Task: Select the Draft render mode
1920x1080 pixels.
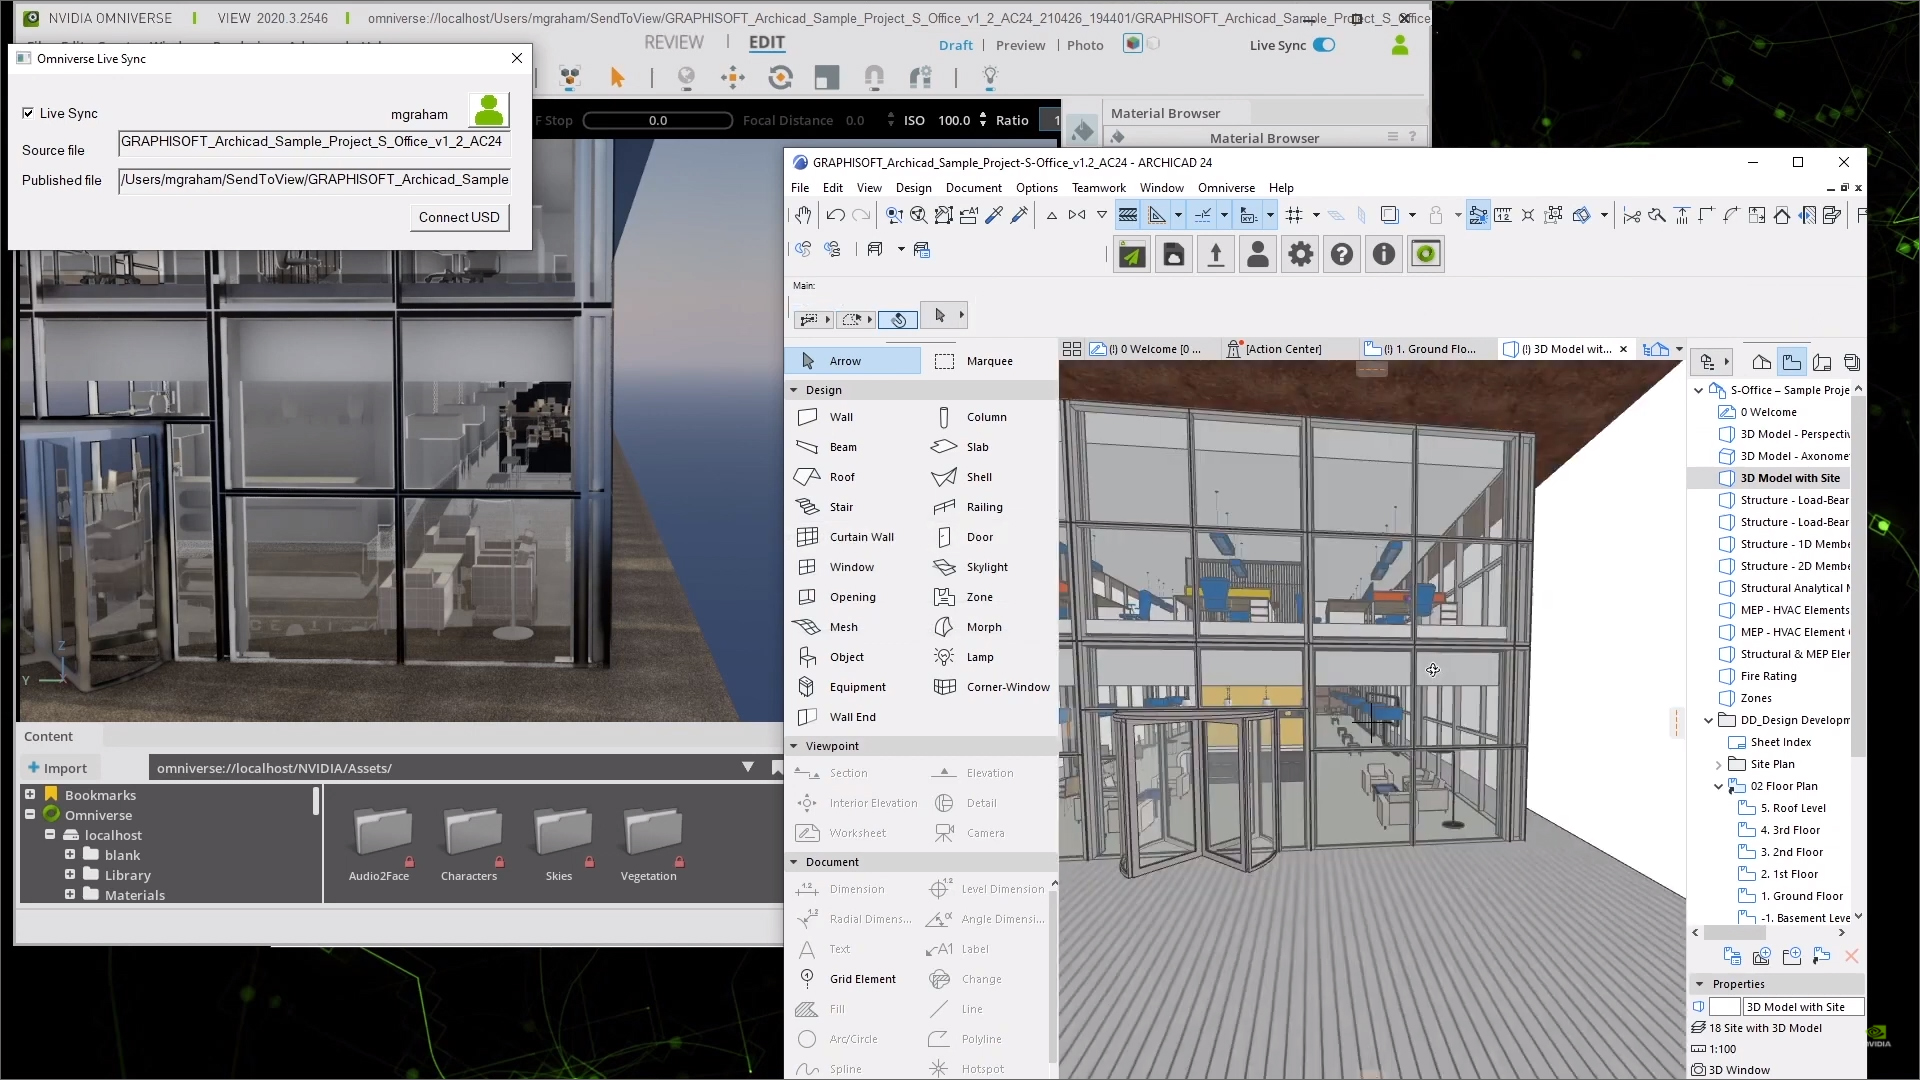Action: tap(955, 45)
